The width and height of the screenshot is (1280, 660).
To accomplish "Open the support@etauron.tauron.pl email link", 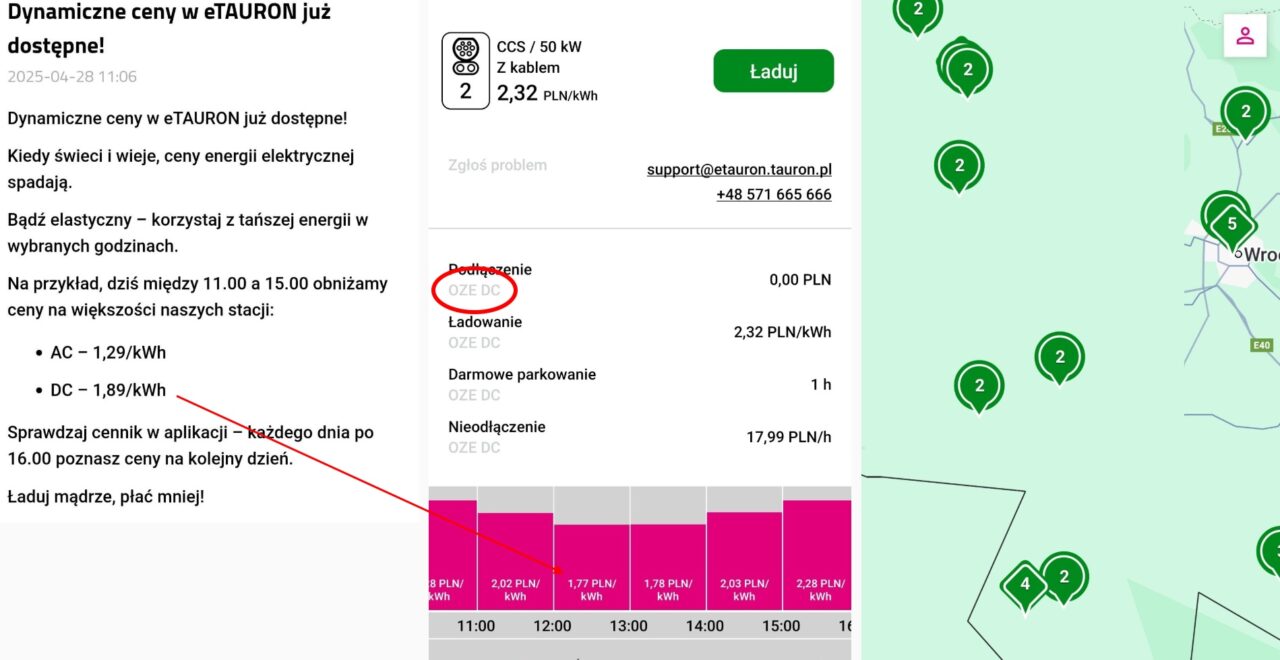I will tap(739, 169).
